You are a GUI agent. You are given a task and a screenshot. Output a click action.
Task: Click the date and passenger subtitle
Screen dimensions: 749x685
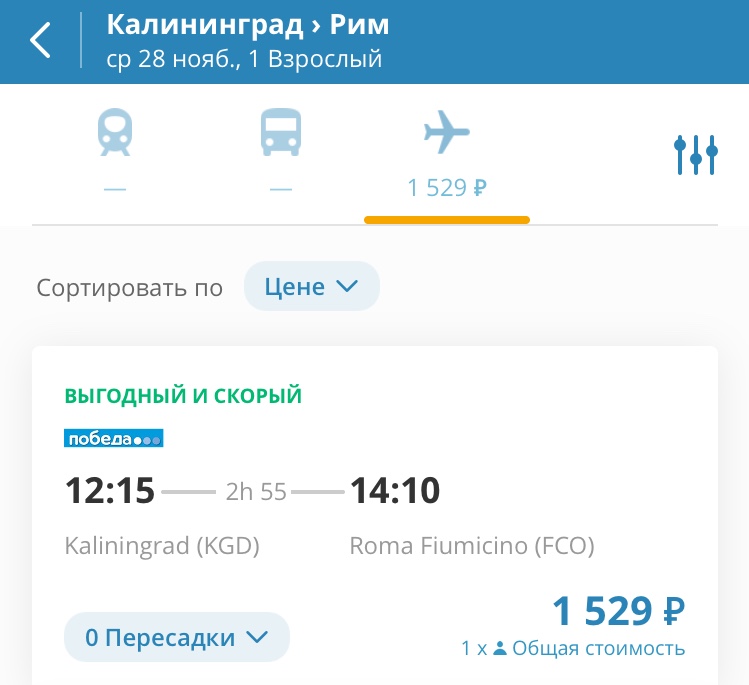(244, 59)
